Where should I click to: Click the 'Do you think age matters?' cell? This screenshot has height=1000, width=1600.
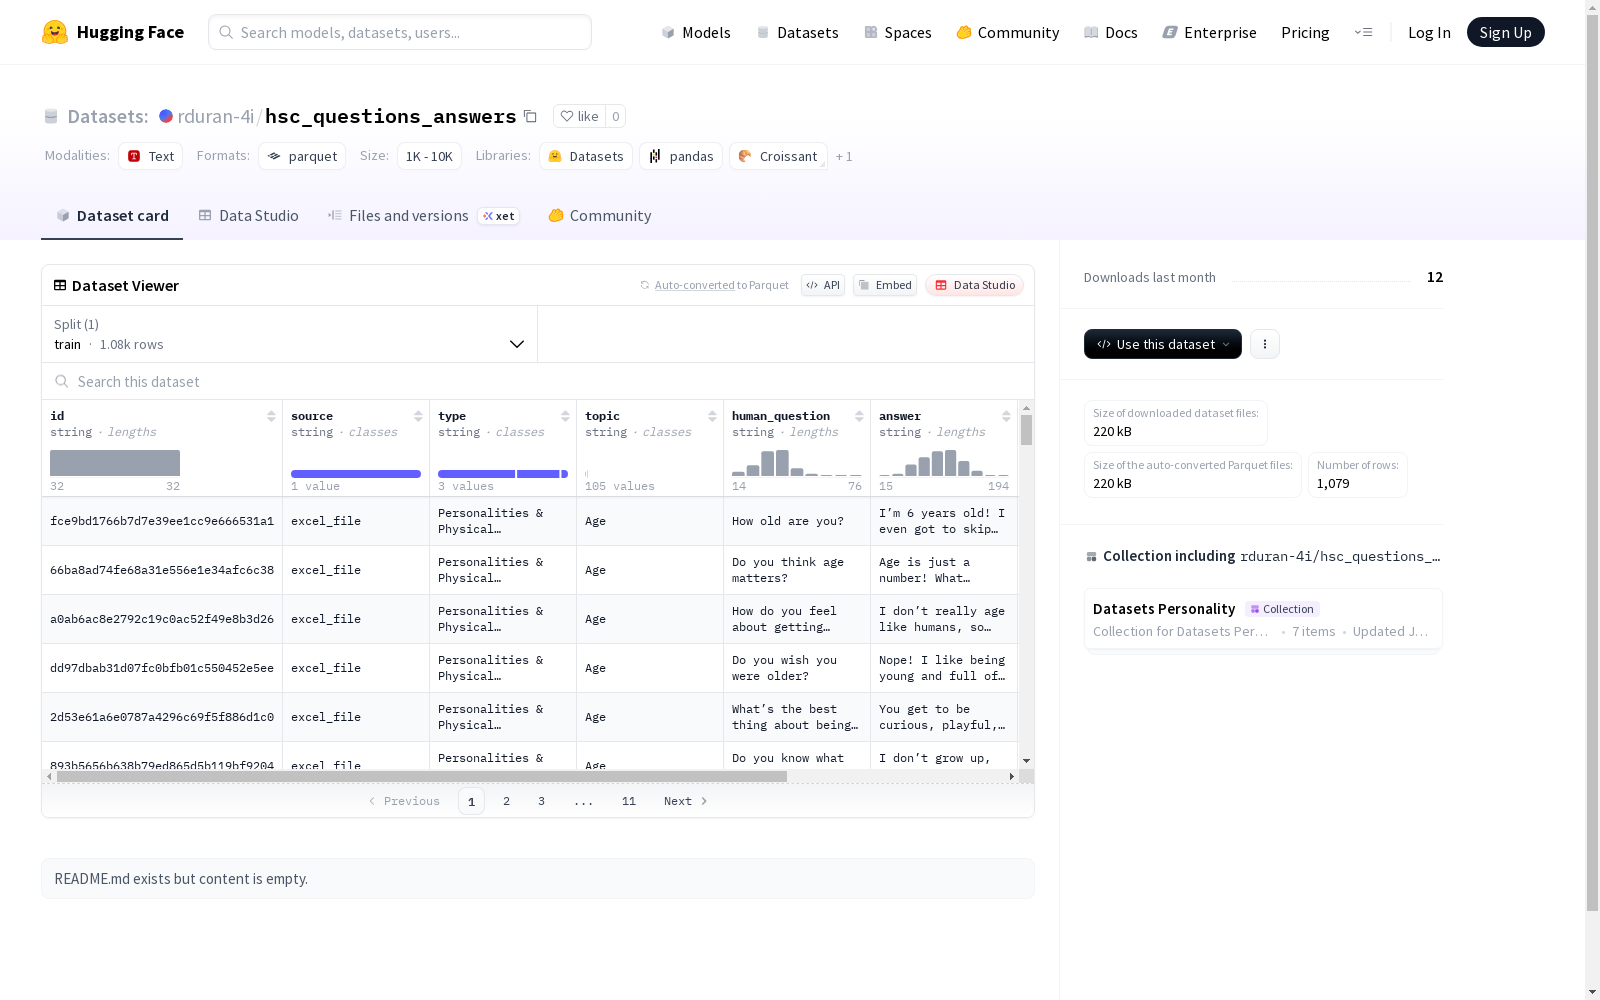click(x=797, y=570)
